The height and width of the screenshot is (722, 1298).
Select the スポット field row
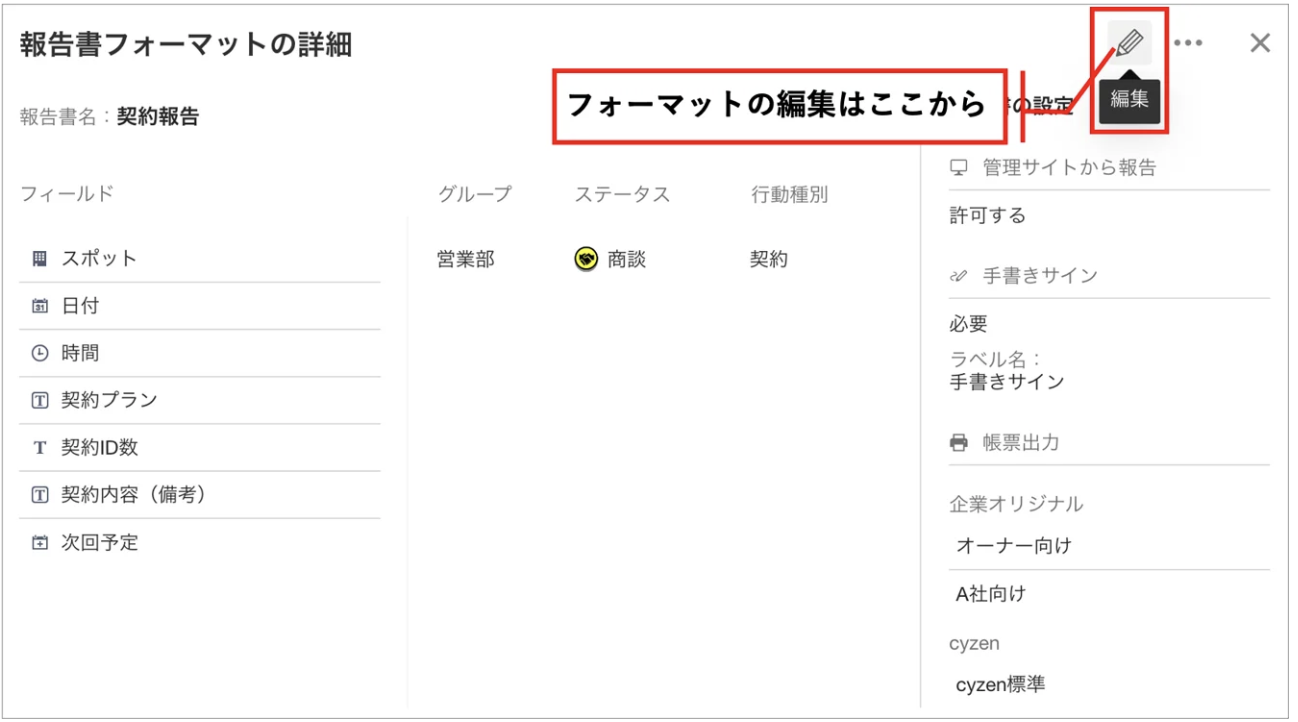click(200, 258)
